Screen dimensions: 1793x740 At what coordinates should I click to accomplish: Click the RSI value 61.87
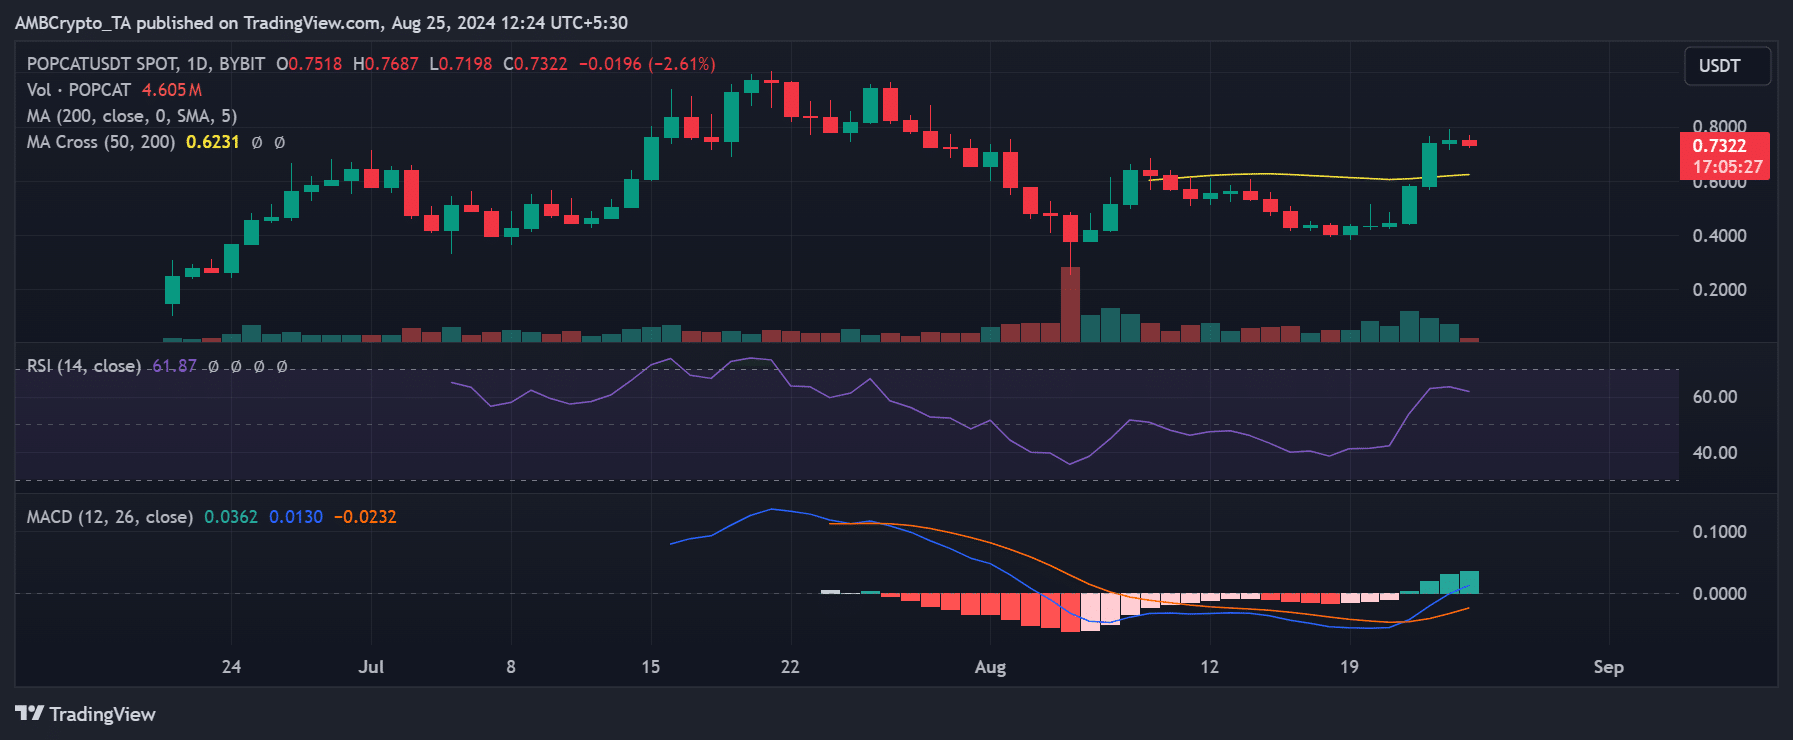tap(174, 366)
